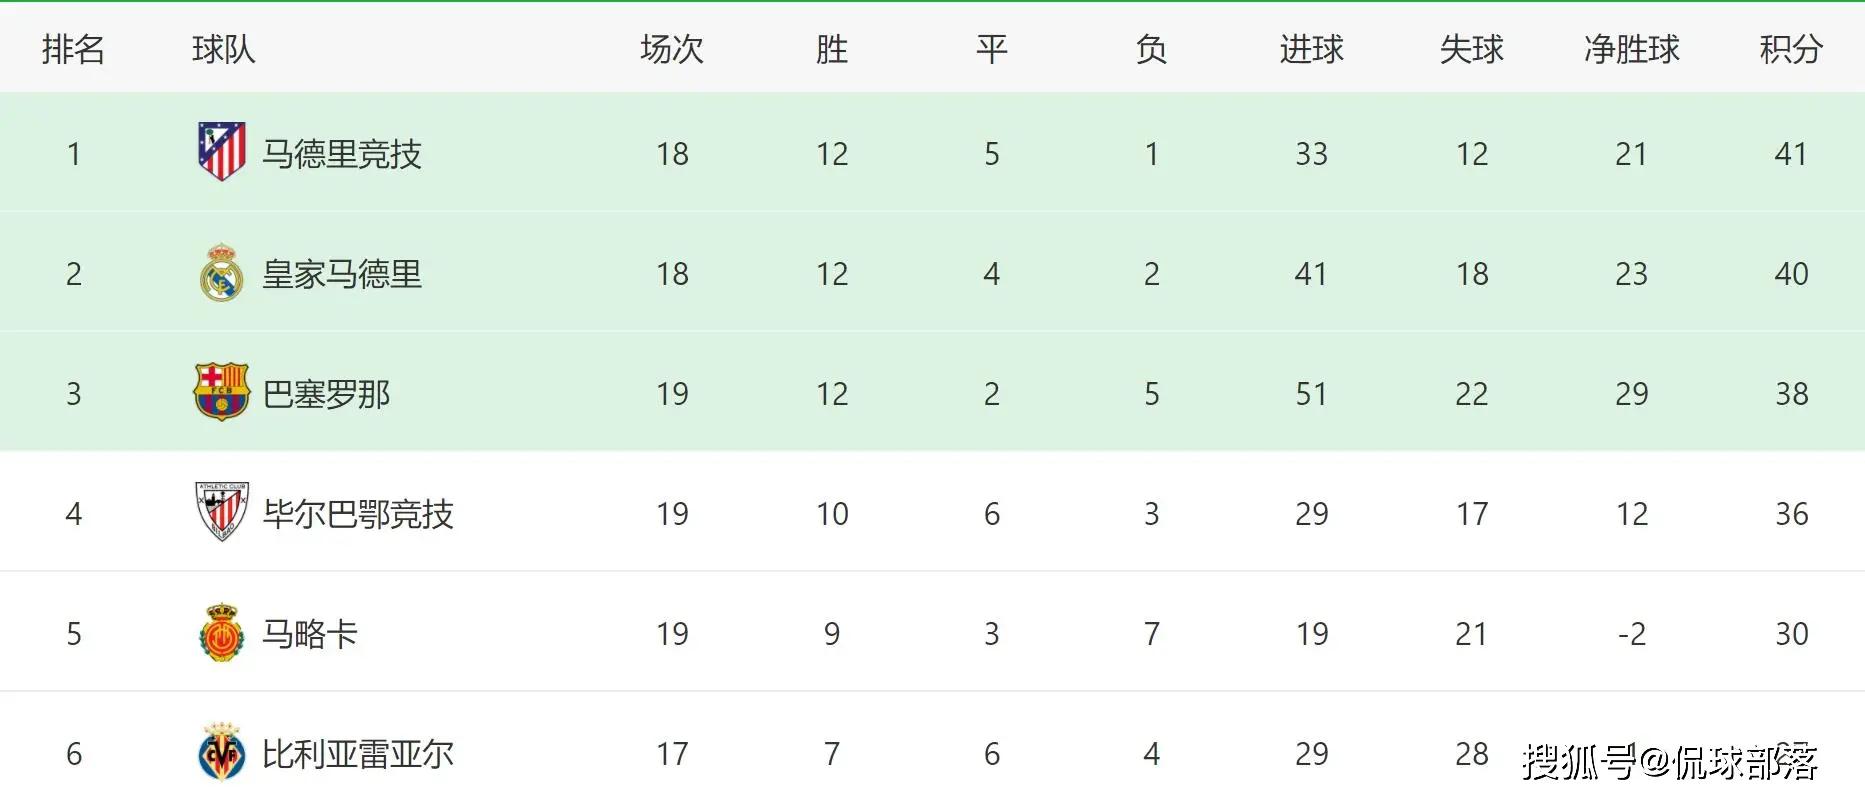Click the 进球 column header

[x=1311, y=49]
